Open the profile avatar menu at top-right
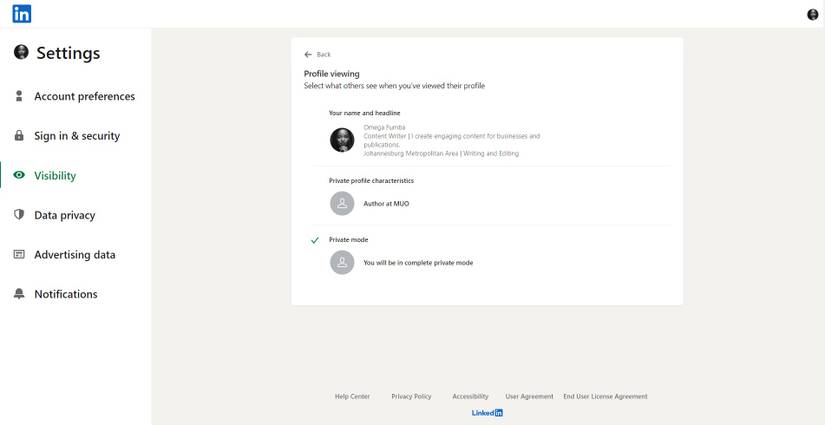This screenshot has width=825, height=425. 812,14
